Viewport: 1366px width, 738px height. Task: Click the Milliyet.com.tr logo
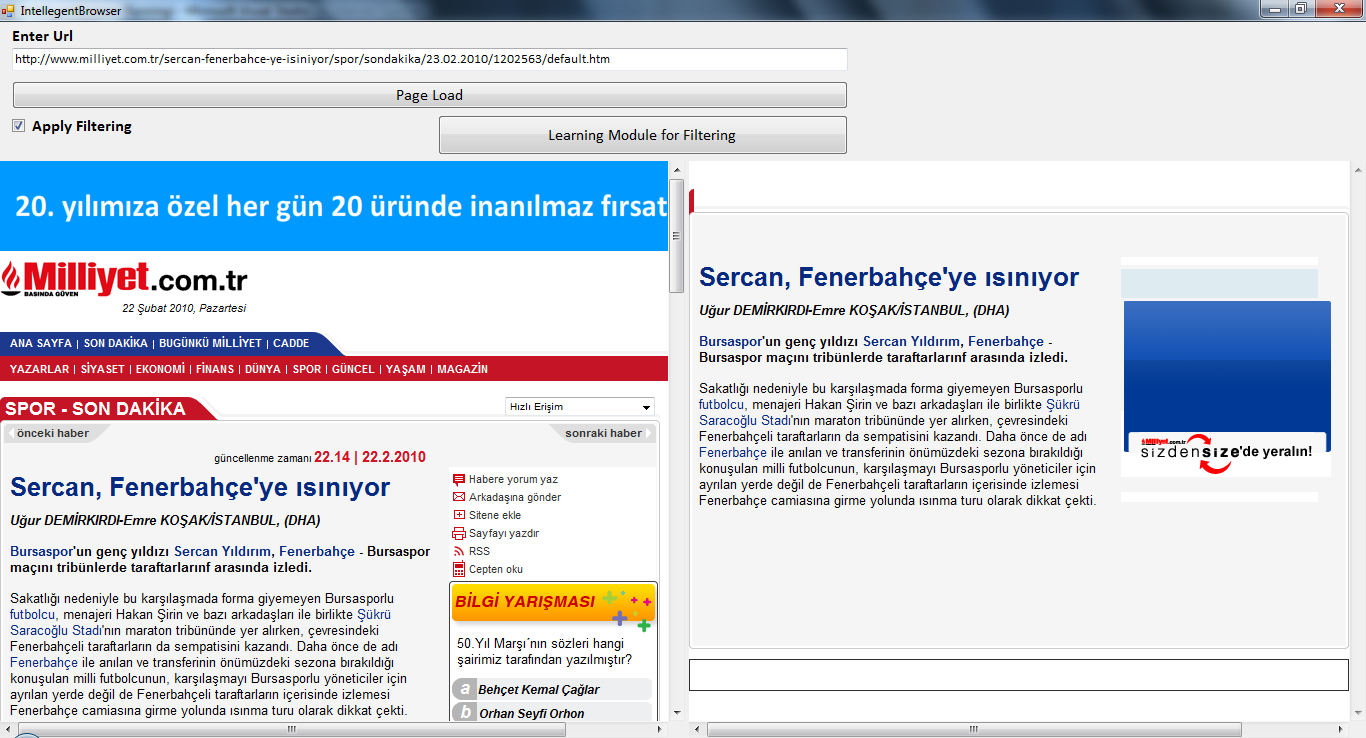pyautogui.click(x=124, y=279)
